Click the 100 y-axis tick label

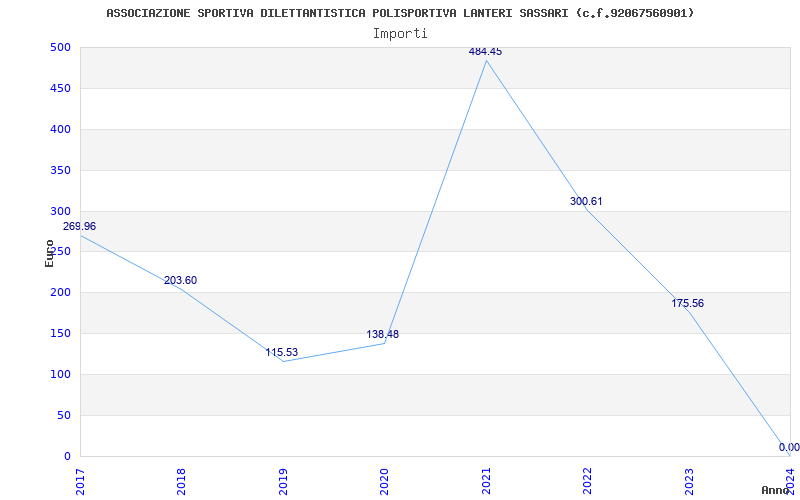coord(60,374)
